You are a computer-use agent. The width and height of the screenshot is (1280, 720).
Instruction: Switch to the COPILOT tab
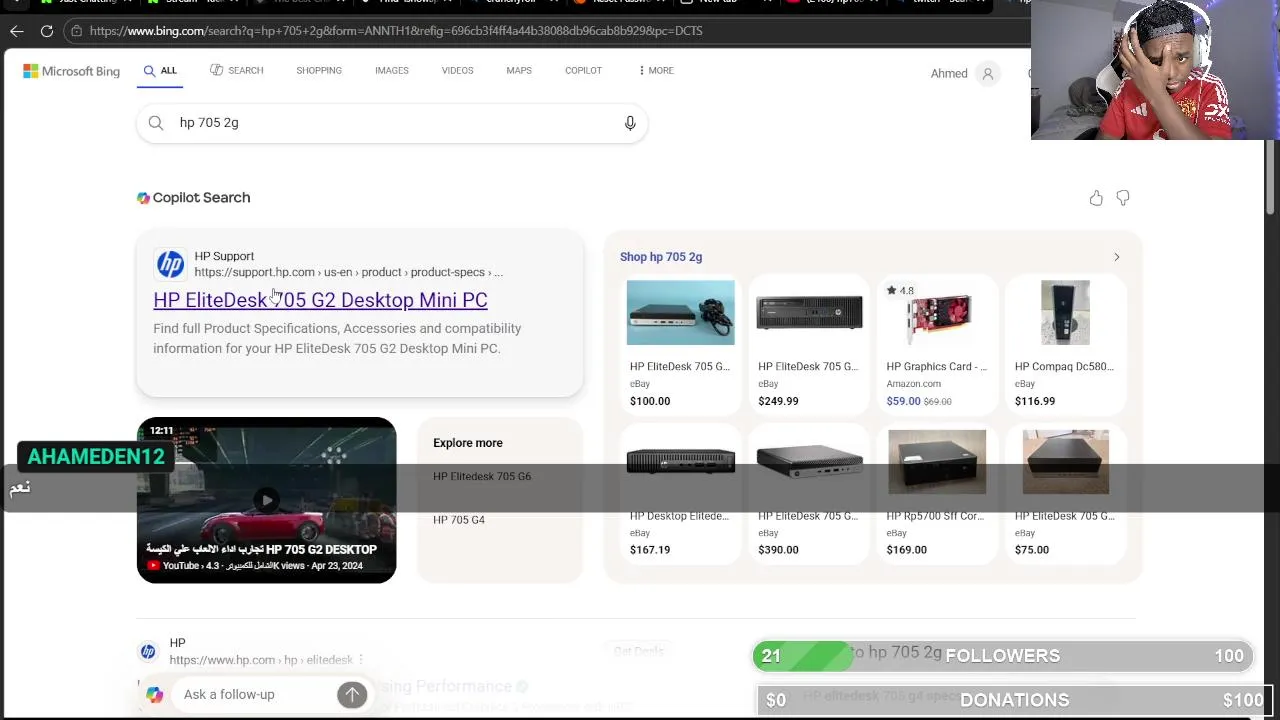point(583,71)
